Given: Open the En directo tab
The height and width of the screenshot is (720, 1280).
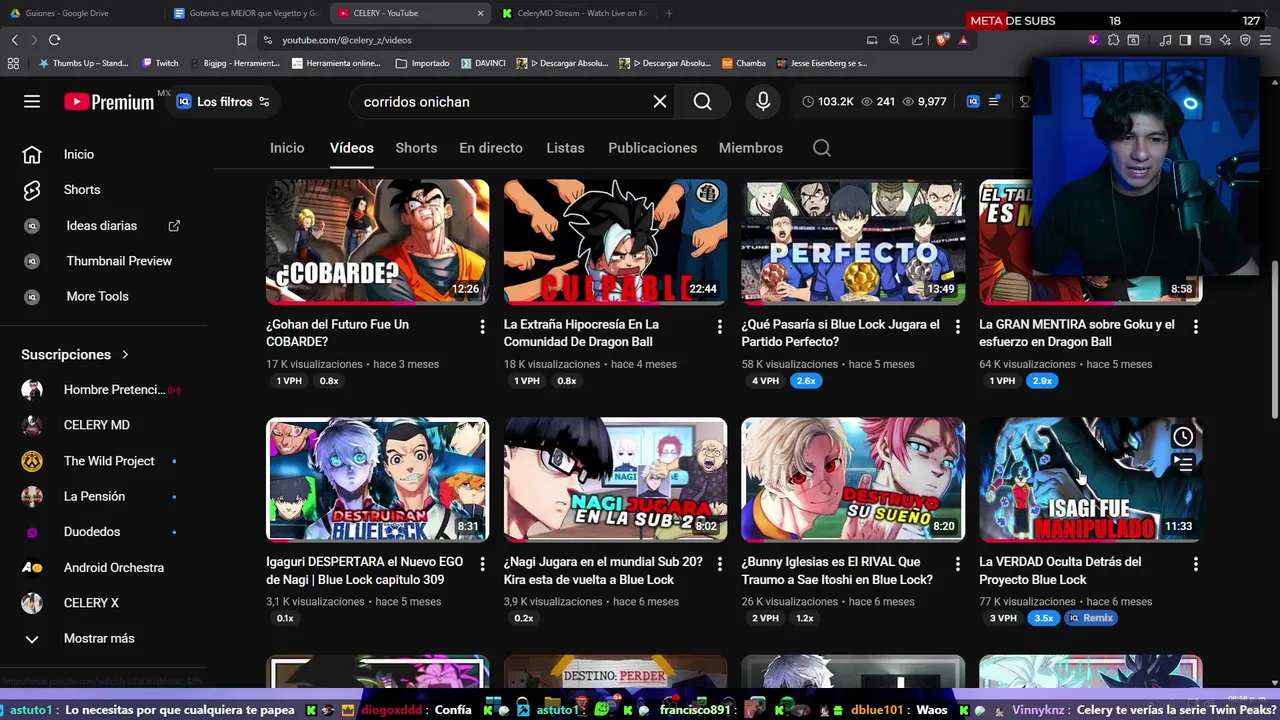Looking at the screenshot, I should (491, 148).
